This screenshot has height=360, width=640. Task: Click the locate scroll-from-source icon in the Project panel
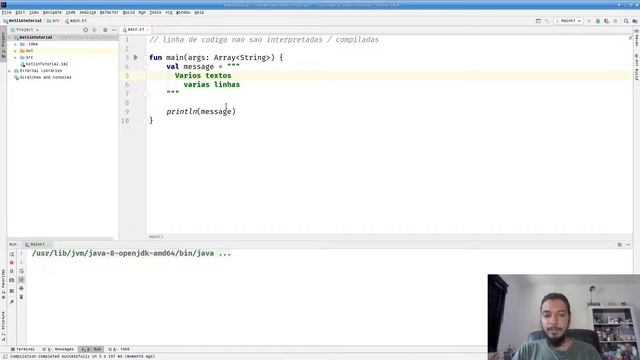pyautogui.click(x=85, y=30)
